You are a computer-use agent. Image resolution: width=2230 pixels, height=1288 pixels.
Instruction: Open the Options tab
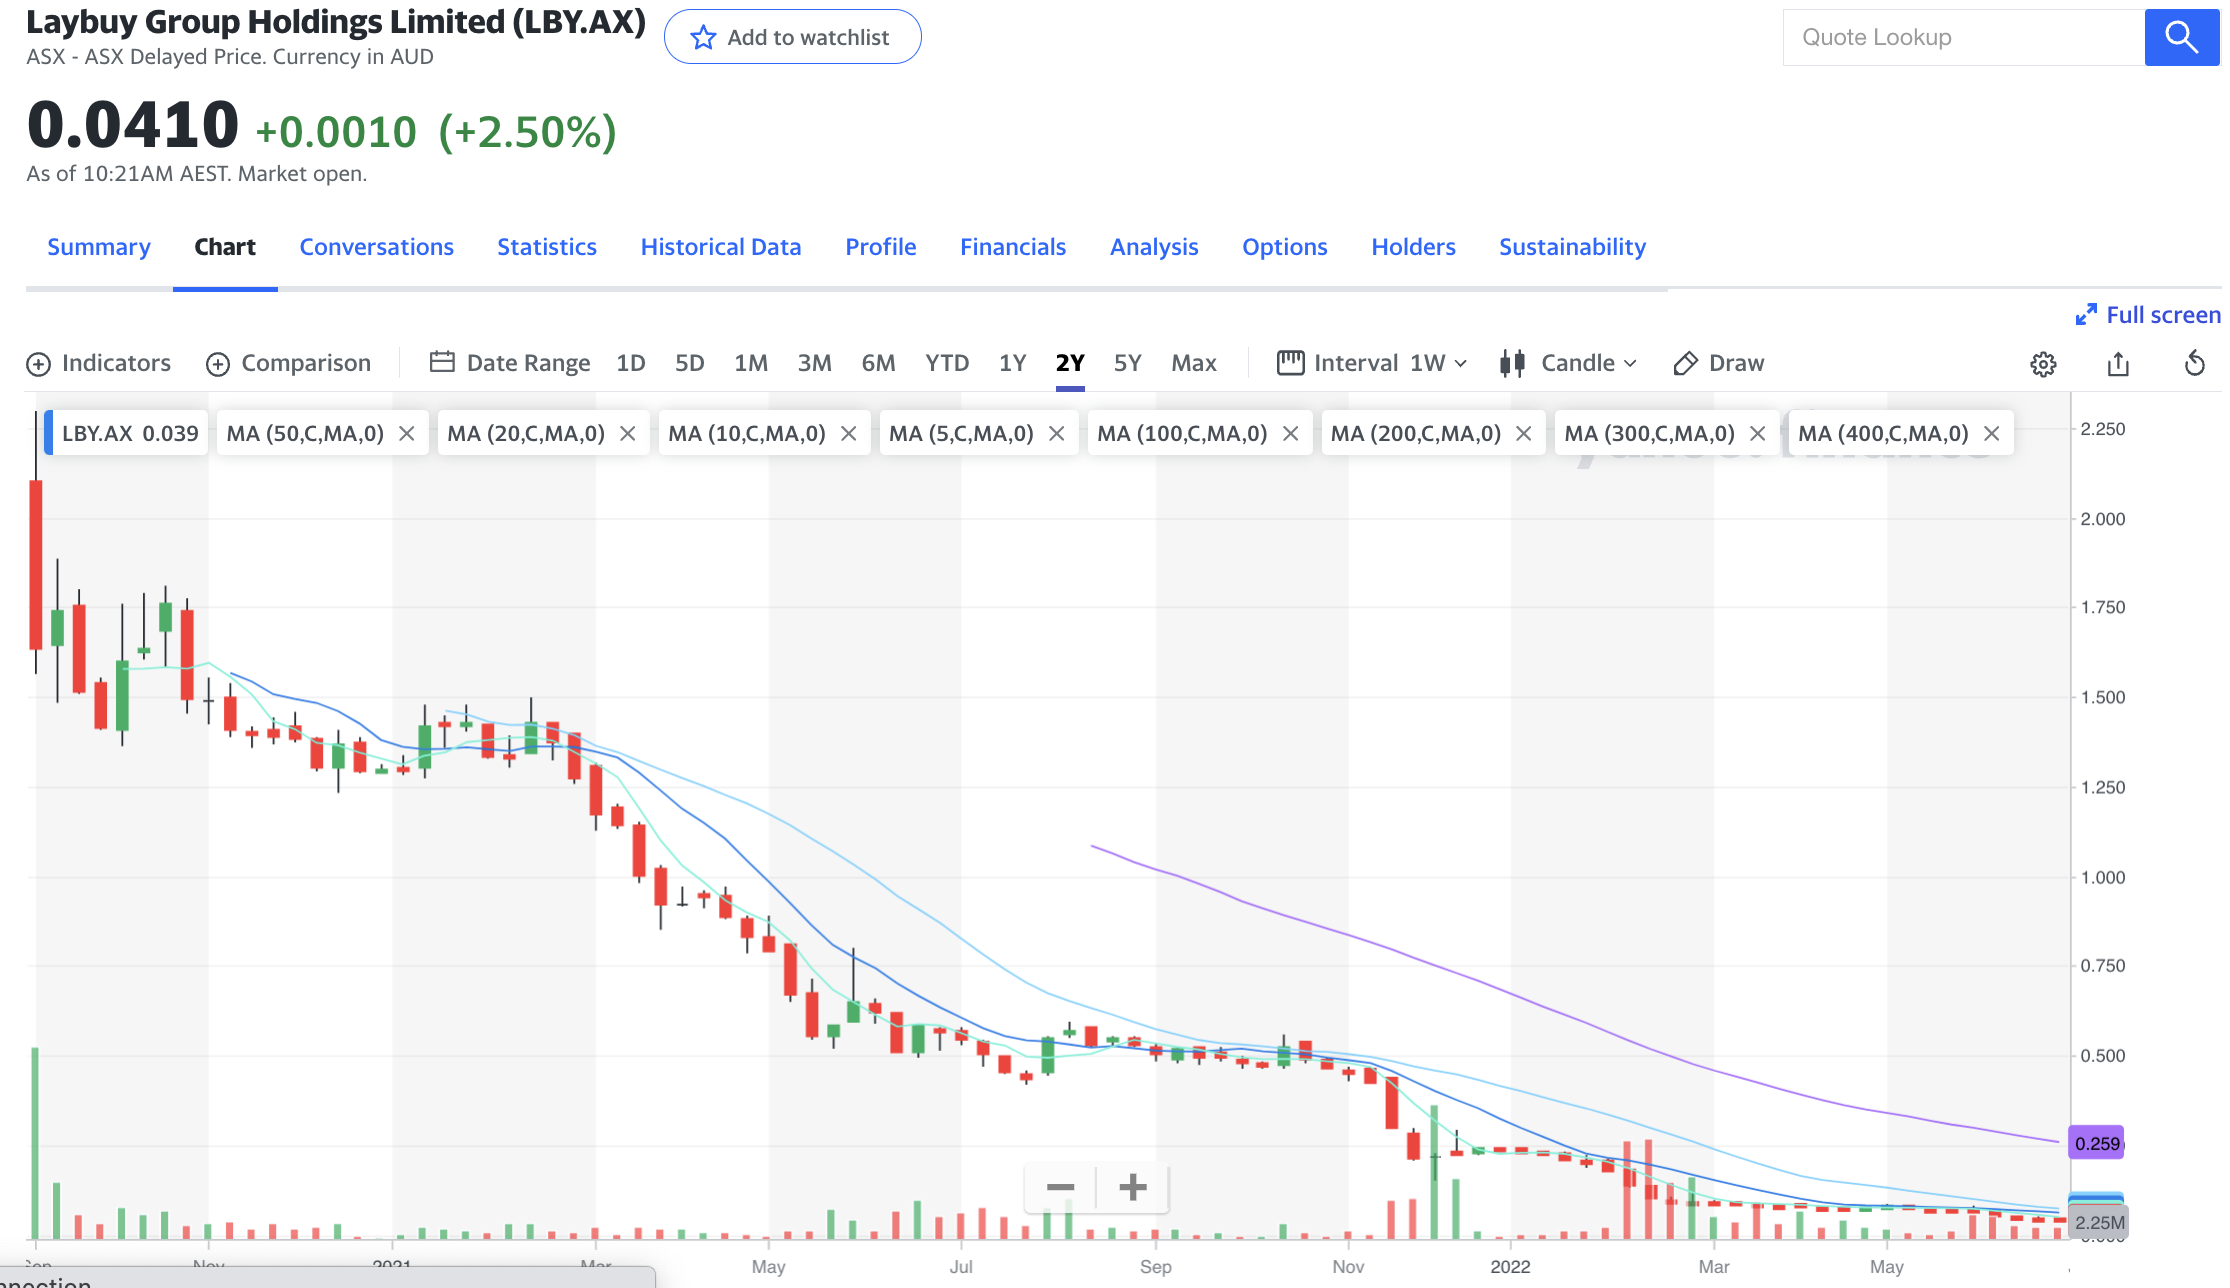coord(1285,247)
